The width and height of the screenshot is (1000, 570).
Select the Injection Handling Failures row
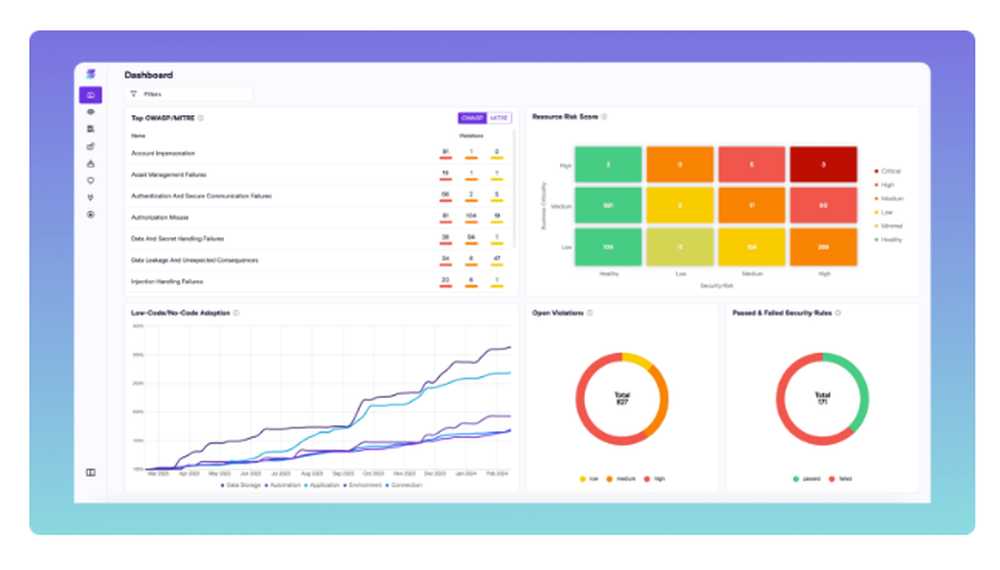click(319, 281)
